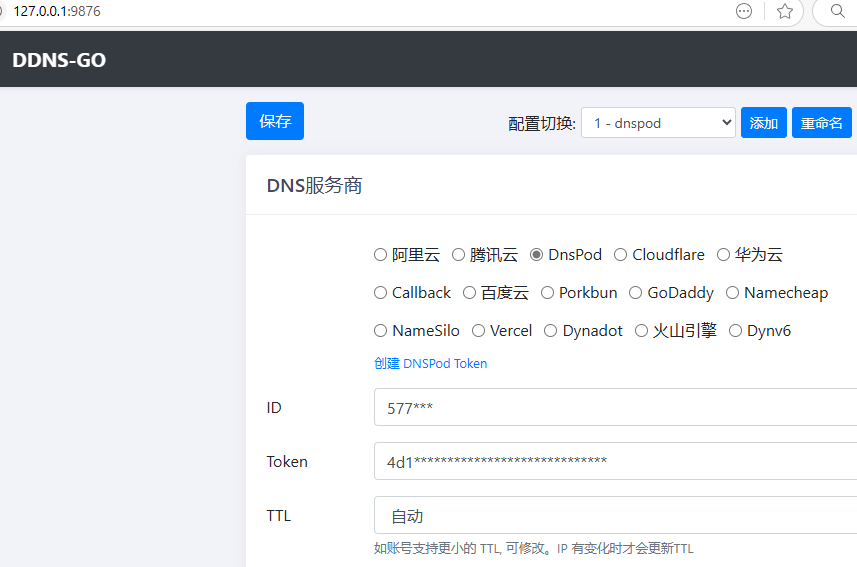
Task: Focus the ID input field
Action: (x=615, y=407)
